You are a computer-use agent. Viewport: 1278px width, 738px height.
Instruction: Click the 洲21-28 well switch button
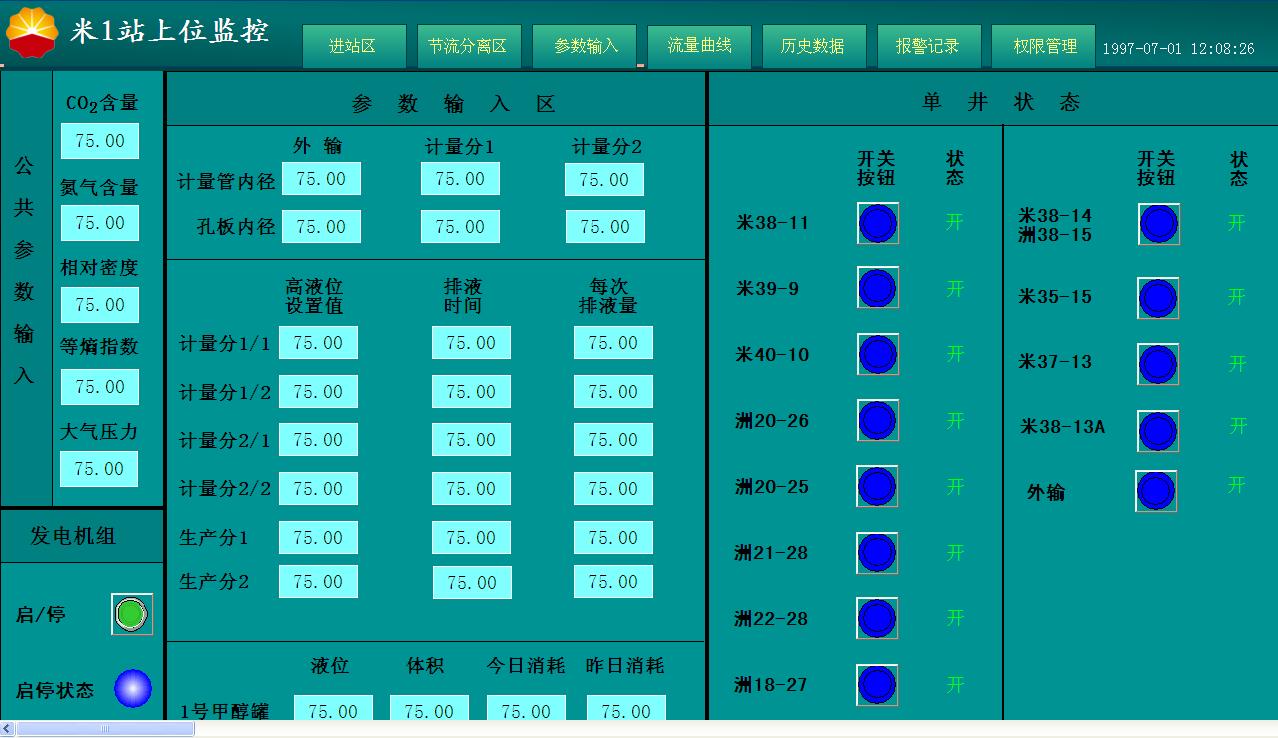tap(876, 553)
